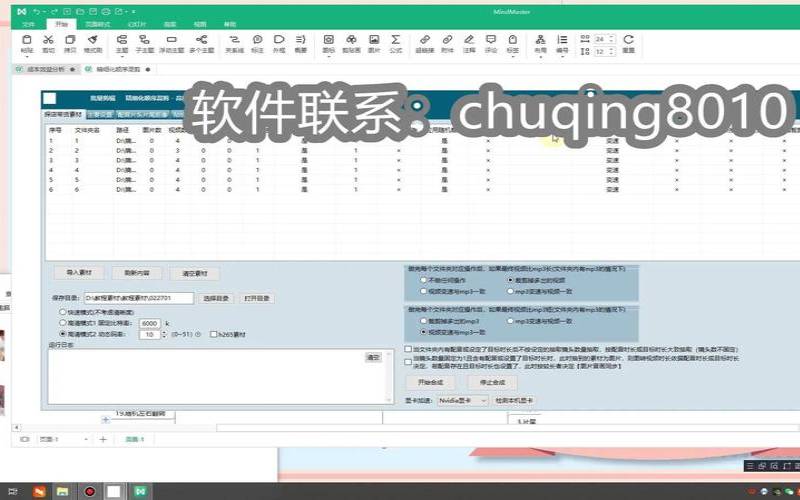The width and height of the screenshot is (800, 500).
Task: Click the Start Synthesis button
Action: click(430, 382)
